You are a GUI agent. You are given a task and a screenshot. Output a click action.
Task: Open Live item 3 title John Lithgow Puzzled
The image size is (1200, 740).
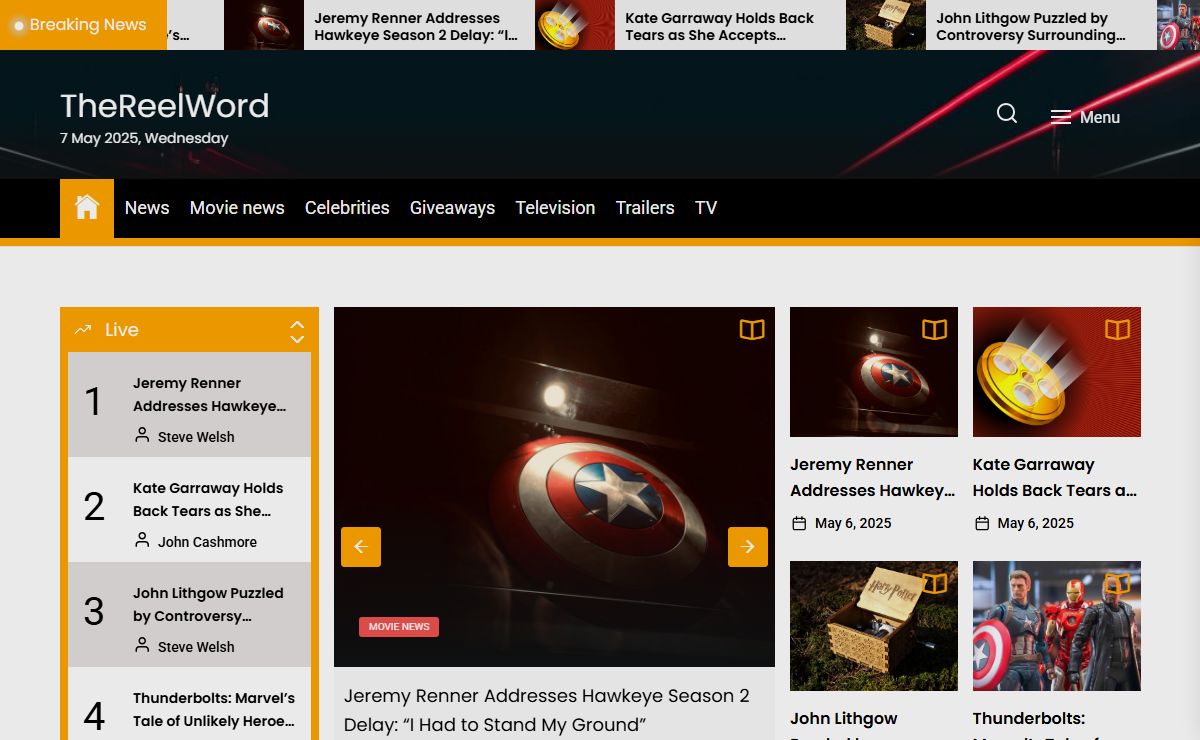pos(208,604)
